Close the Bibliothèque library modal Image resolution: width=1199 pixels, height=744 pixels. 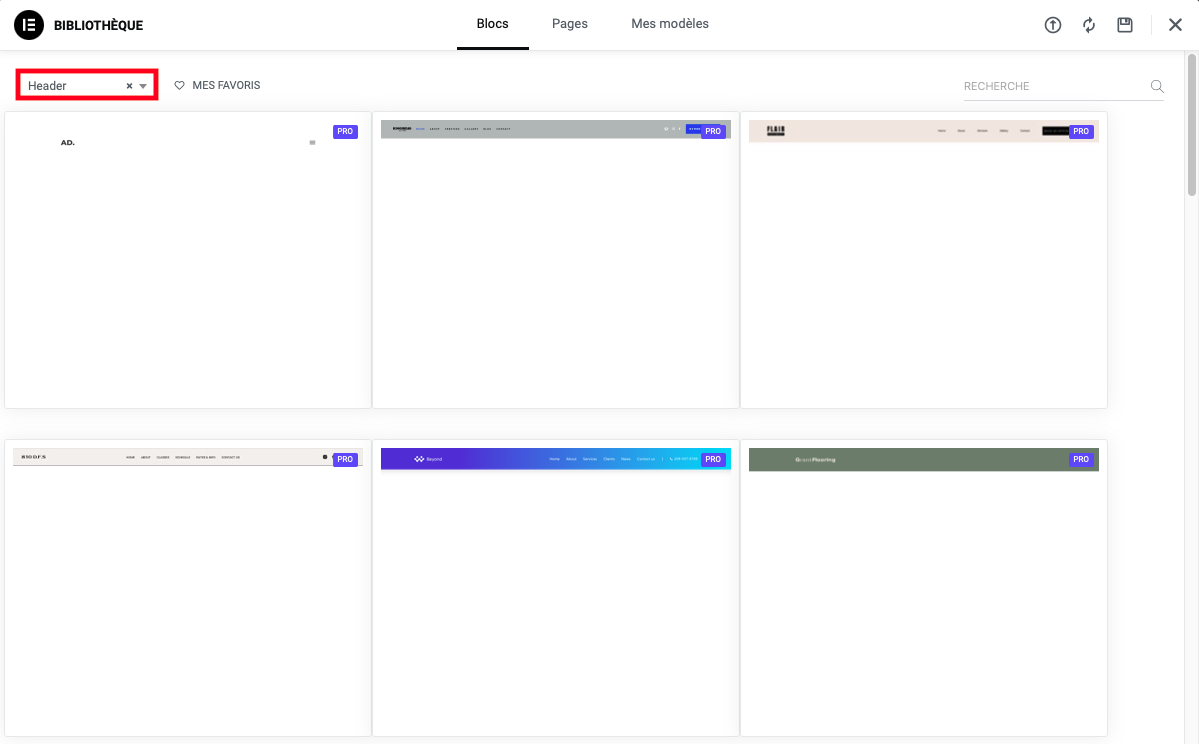click(x=1175, y=25)
